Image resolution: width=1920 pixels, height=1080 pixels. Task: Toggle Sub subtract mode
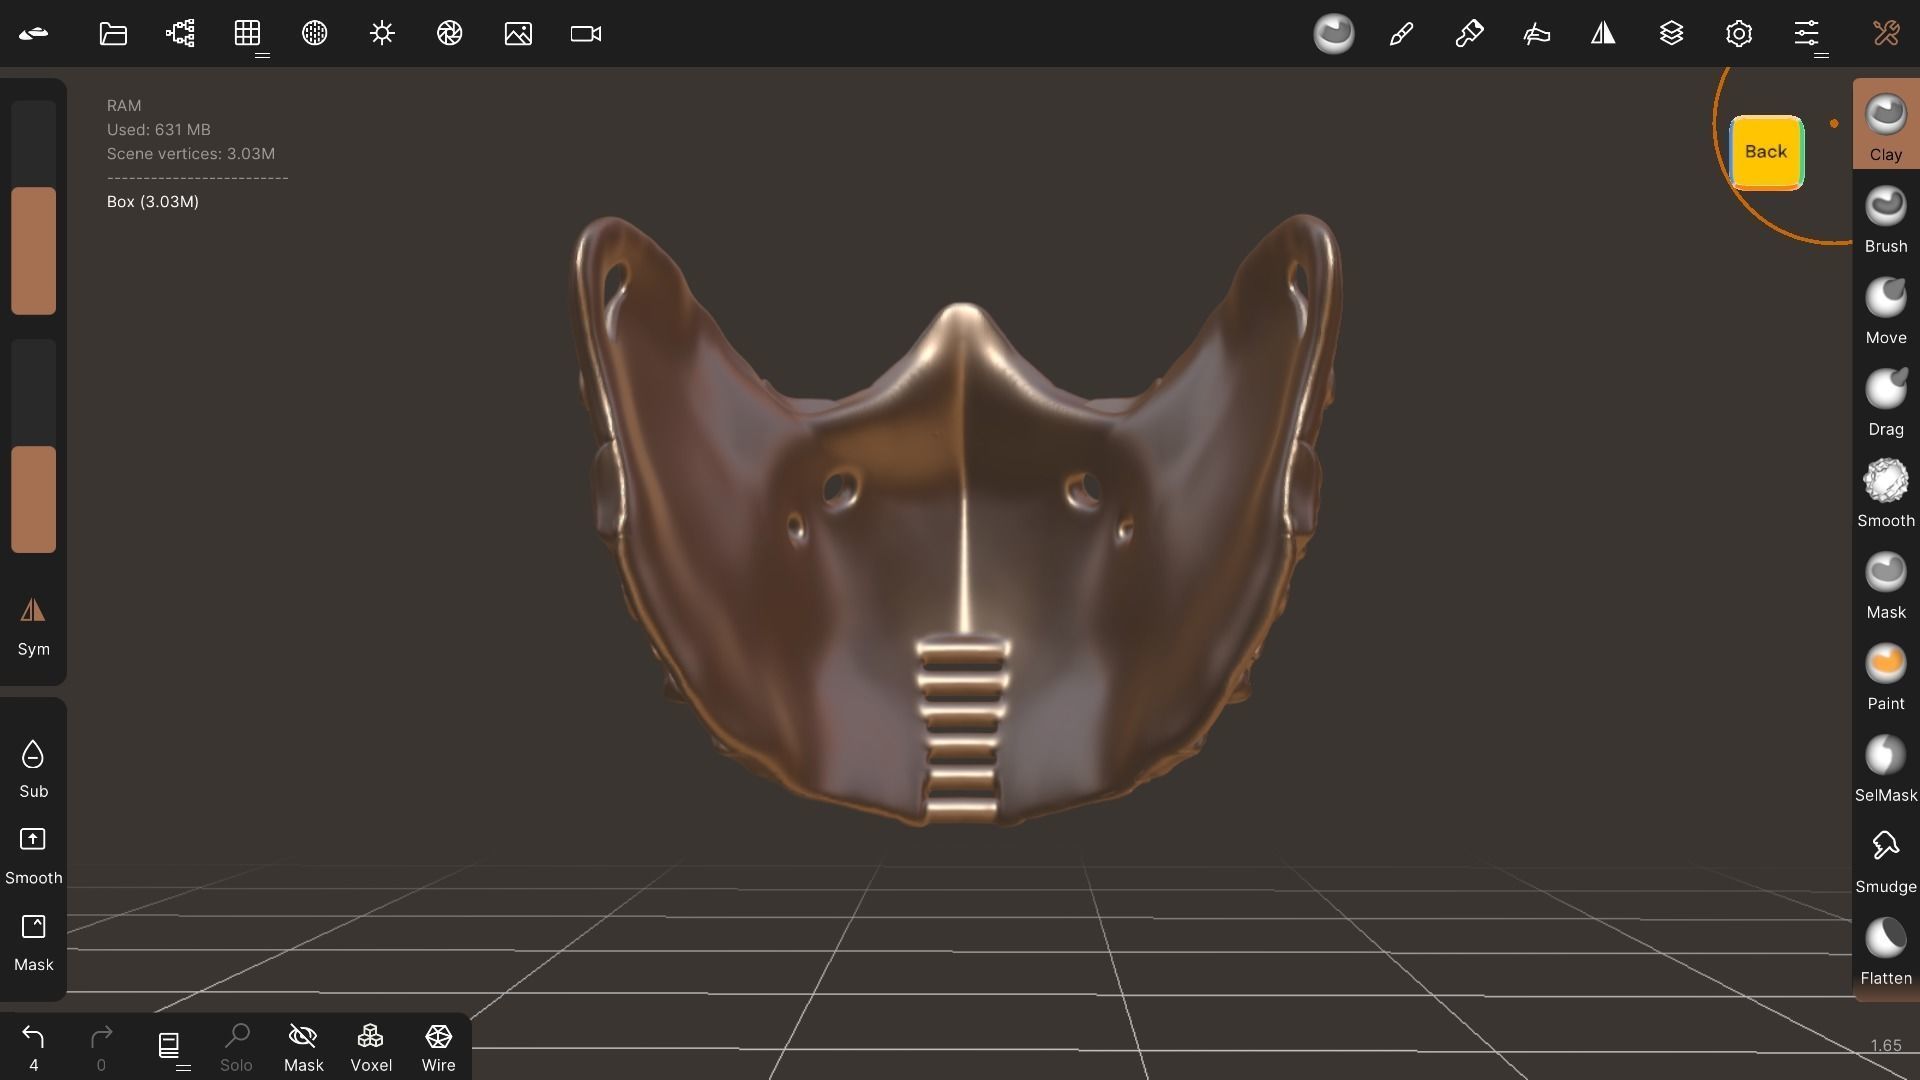click(x=33, y=769)
